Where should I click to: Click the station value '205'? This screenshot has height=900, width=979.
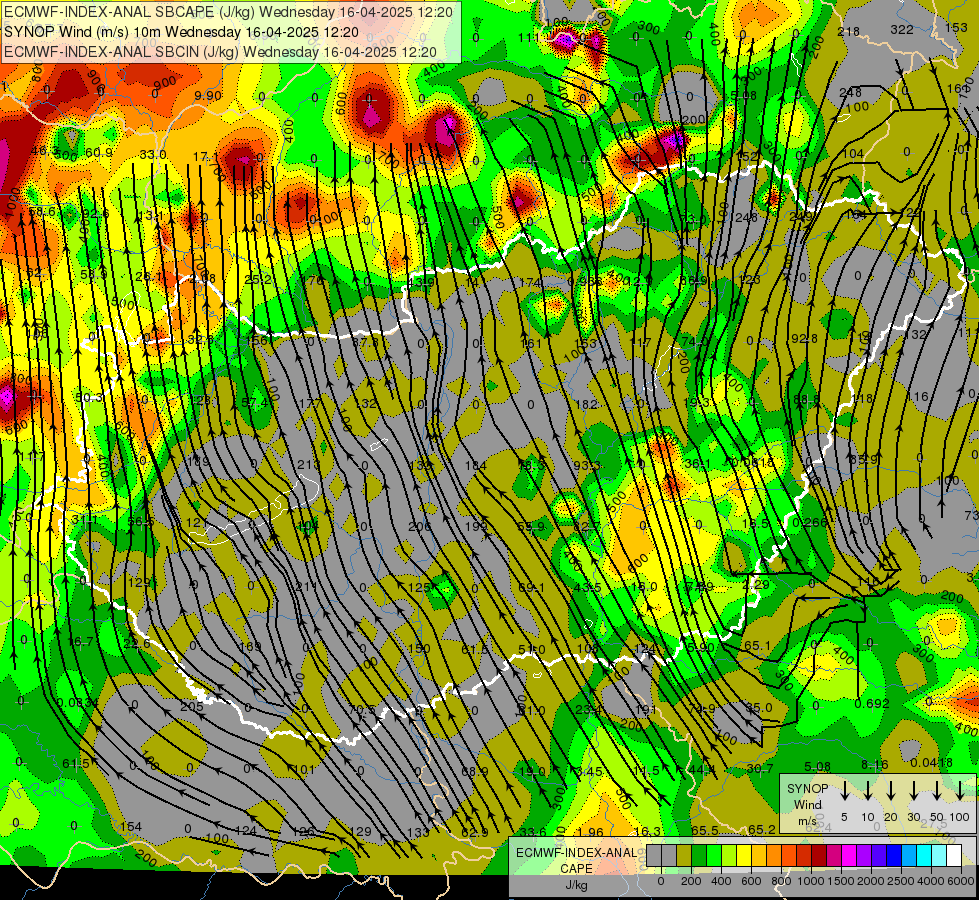coord(192,706)
